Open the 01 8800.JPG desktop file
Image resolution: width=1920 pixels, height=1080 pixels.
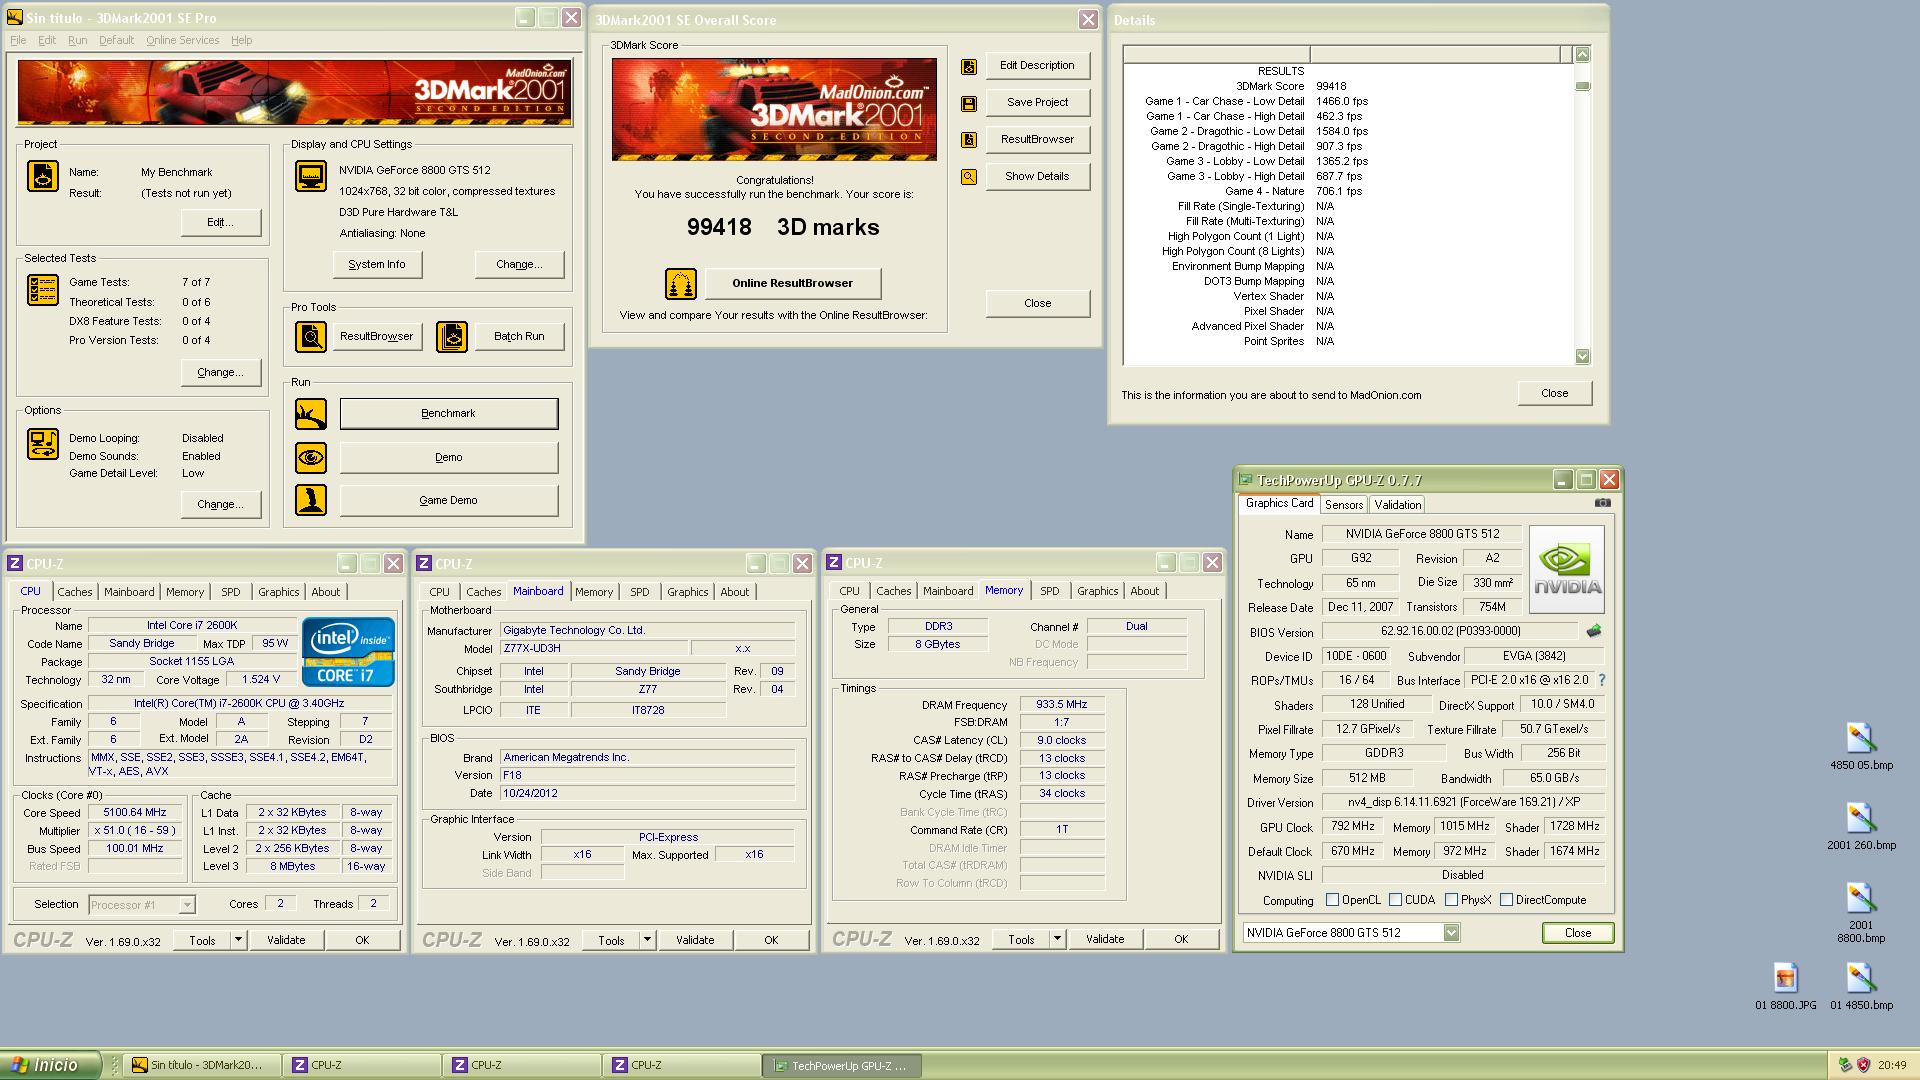pos(1786,986)
